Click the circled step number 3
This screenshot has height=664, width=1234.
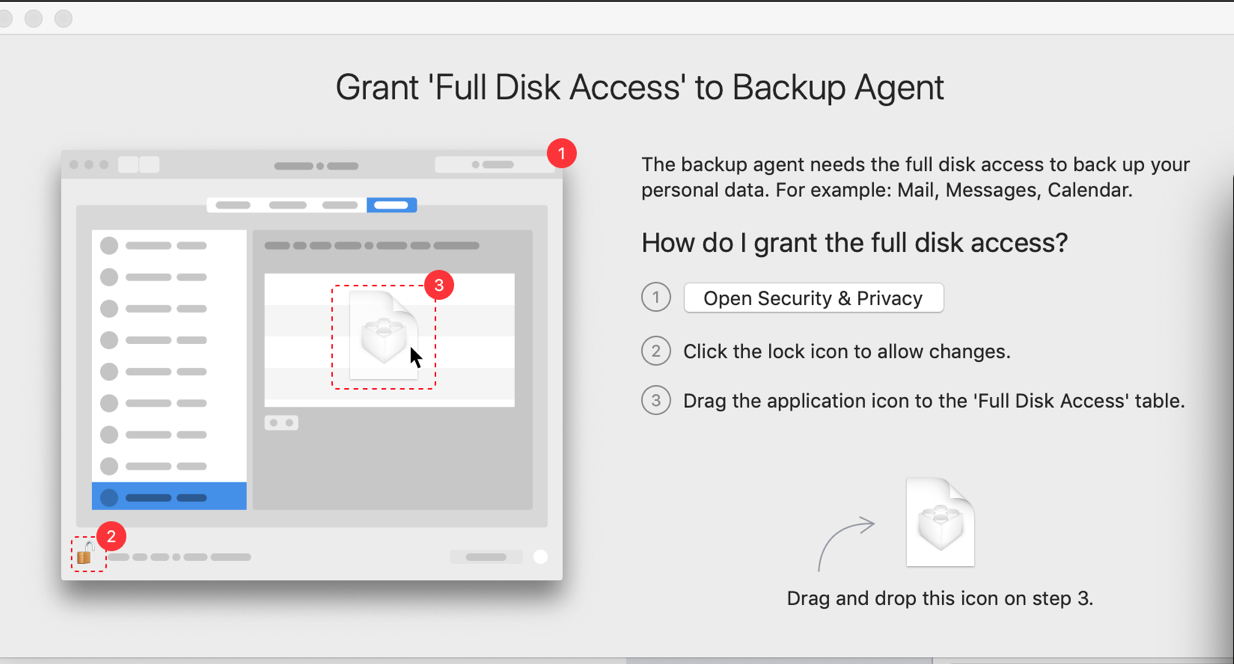pyautogui.click(x=656, y=401)
